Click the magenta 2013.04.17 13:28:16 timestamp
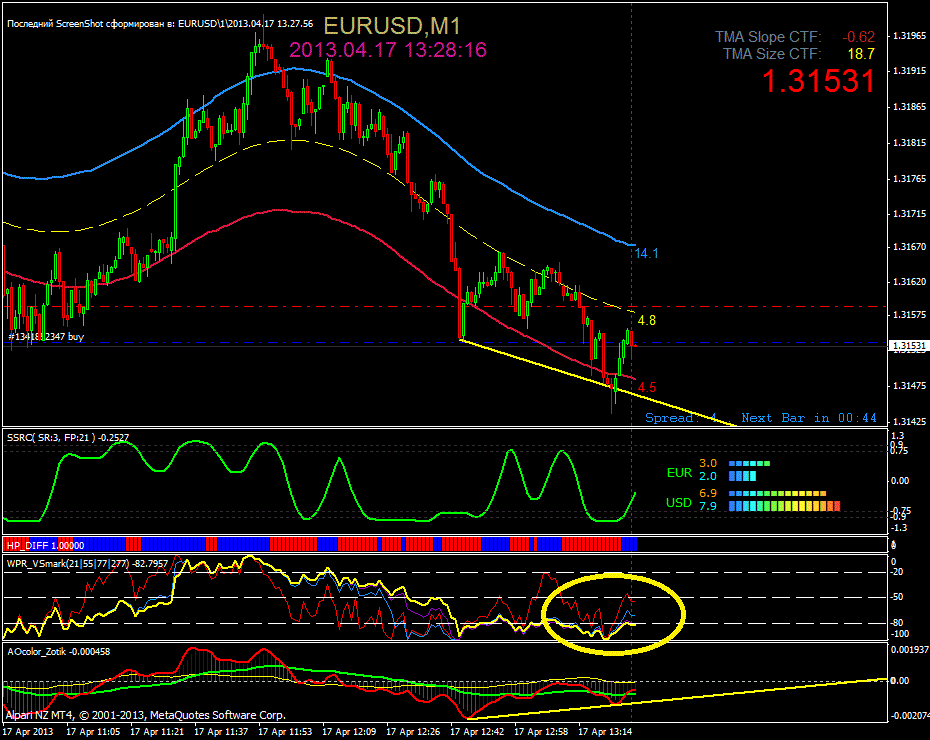 pyautogui.click(x=387, y=50)
